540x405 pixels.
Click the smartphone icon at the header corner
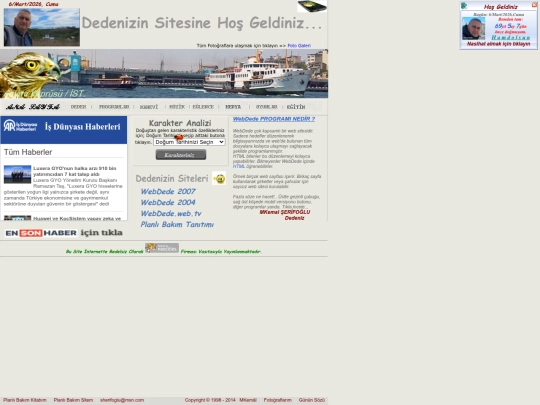tap(312, 6)
